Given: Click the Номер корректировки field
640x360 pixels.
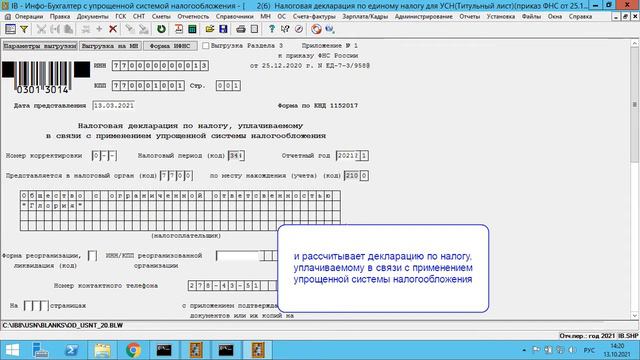Looking at the screenshot, I should [x=104, y=156].
